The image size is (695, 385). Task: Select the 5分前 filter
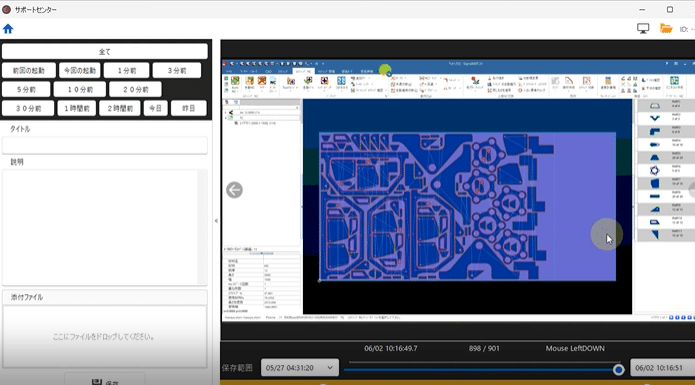click(26, 89)
